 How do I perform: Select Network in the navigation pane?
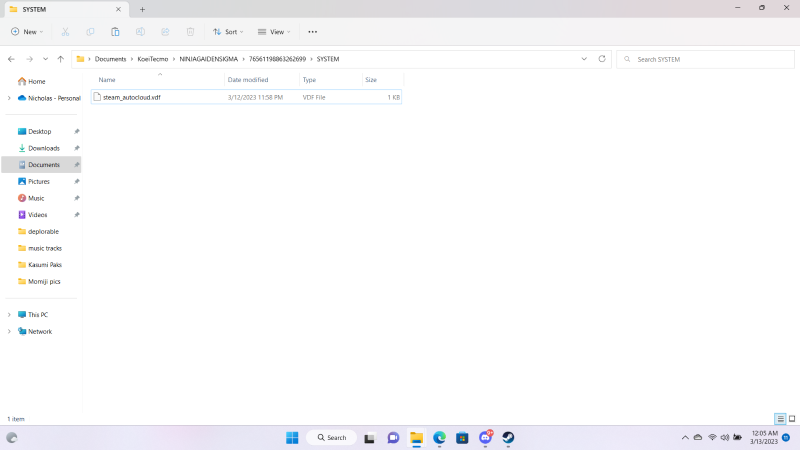pos(40,331)
